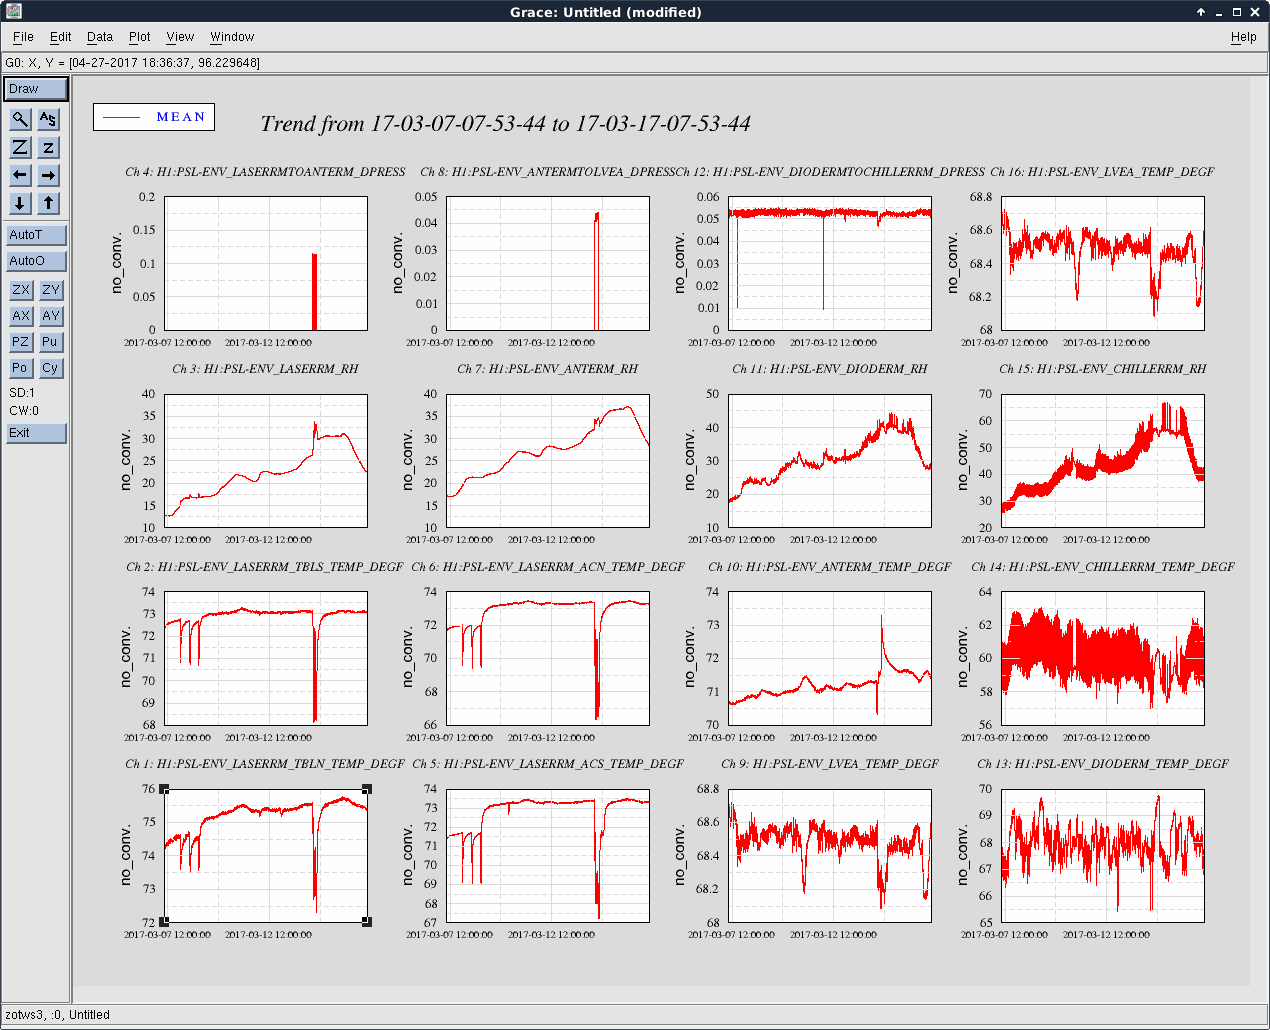Click the ZX zoom x-axis button

(21, 290)
